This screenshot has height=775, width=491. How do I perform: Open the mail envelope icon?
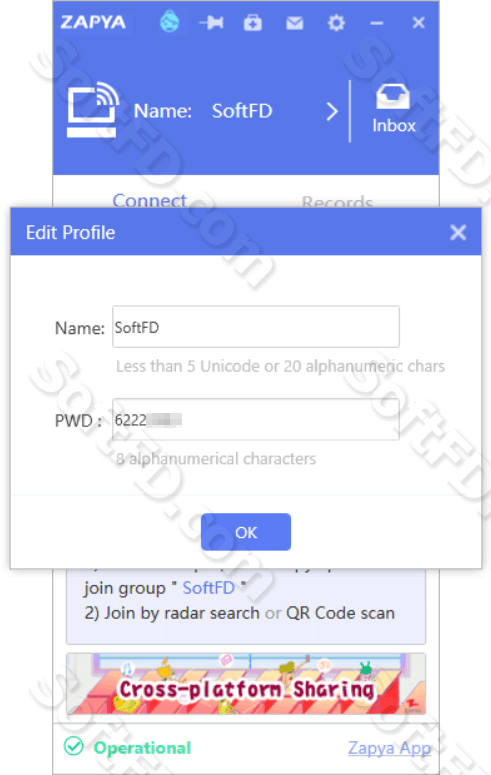(x=295, y=23)
